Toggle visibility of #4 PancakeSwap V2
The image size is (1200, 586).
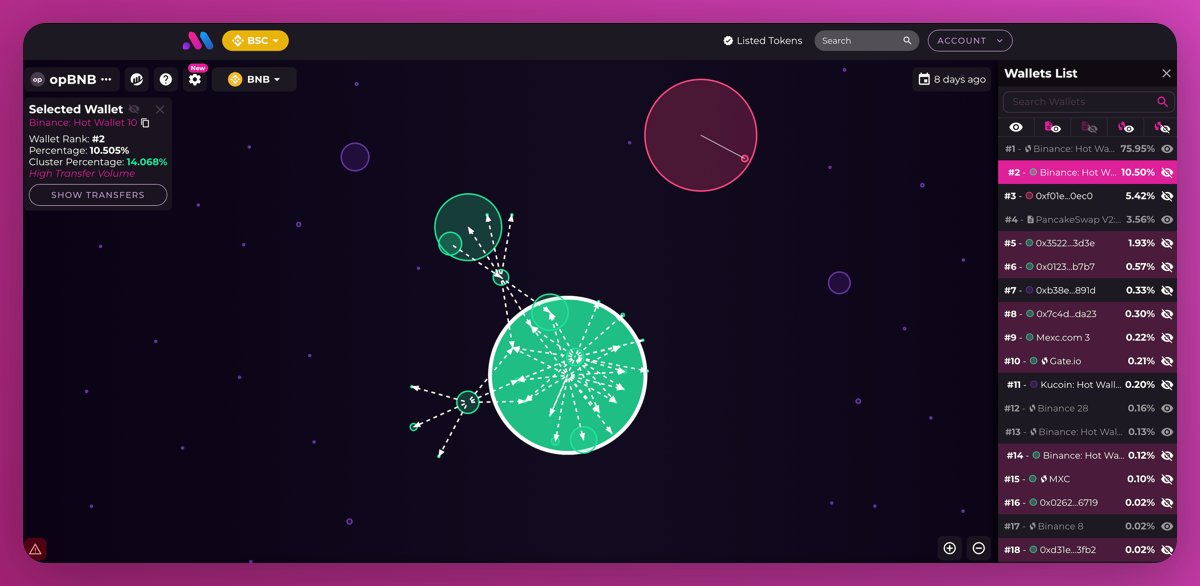1166,219
